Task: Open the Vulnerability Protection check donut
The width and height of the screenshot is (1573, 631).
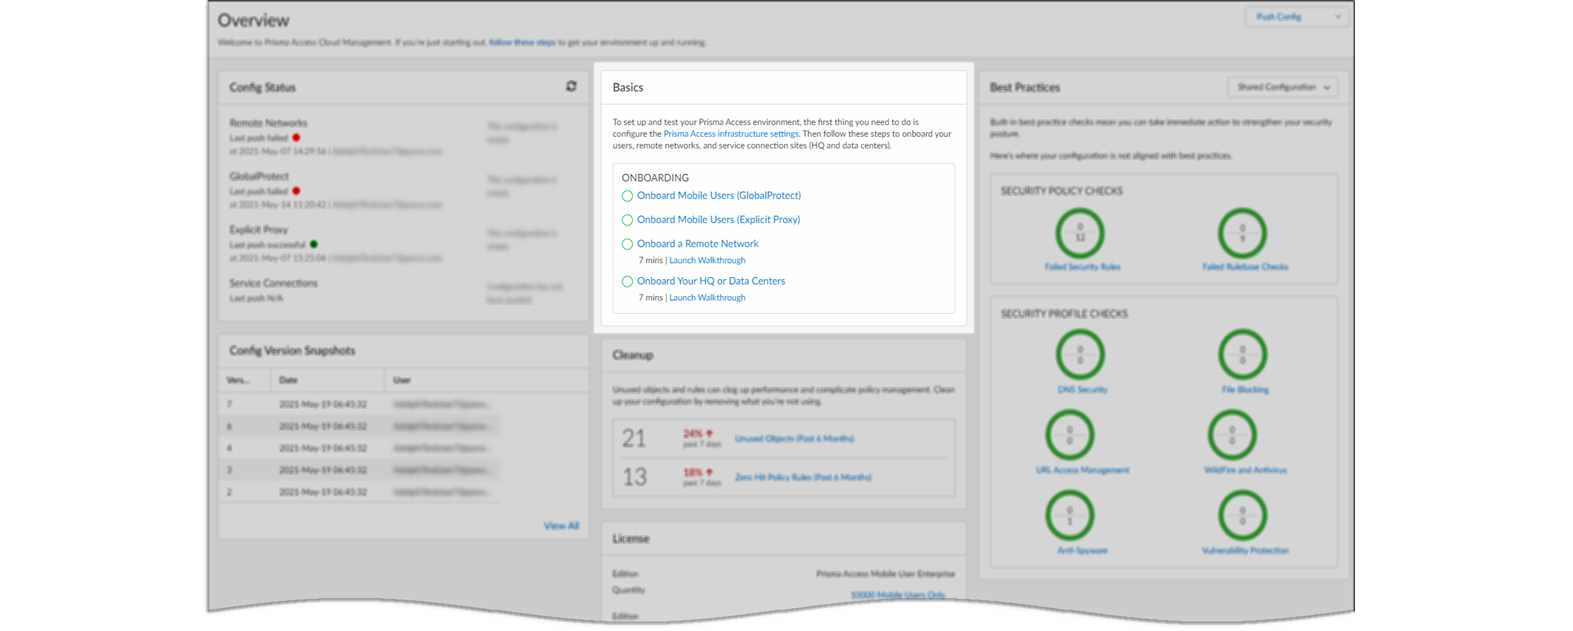Action: click(x=1242, y=515)
